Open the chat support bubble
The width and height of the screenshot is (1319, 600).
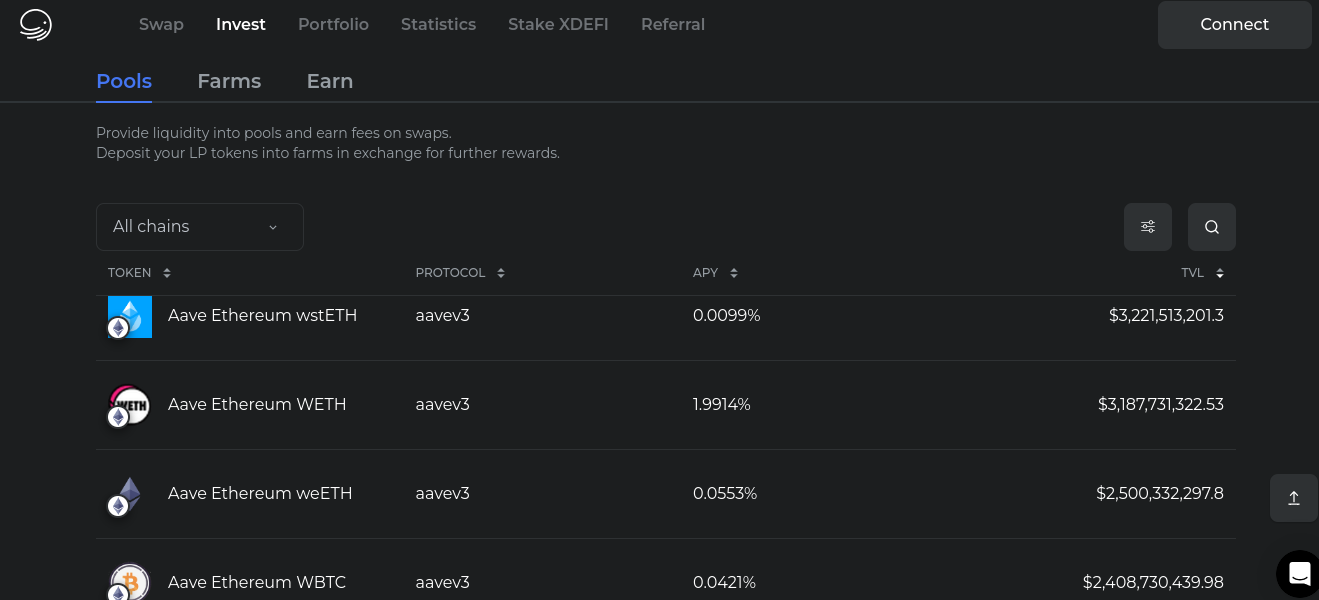(1299, 573)
